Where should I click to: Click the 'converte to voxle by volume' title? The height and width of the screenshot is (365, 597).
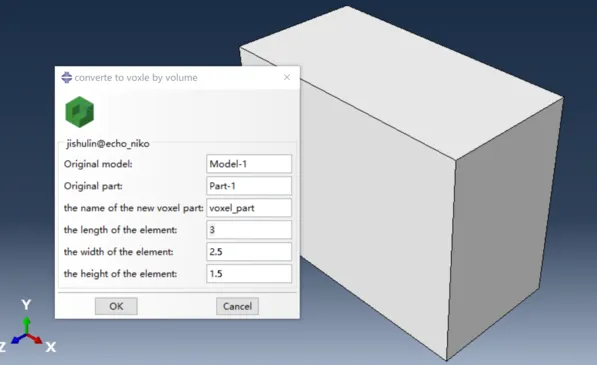pyautogui.click(x=136, y=78)
